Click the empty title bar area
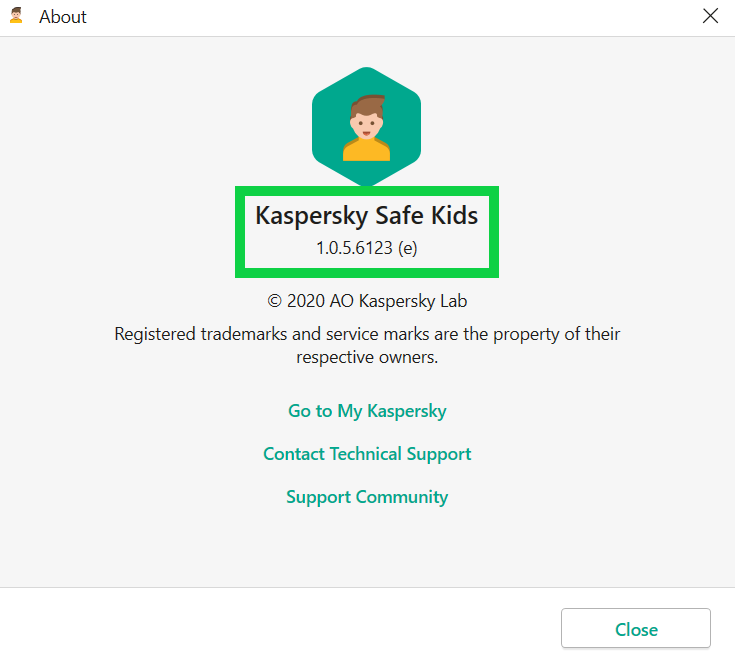The width and height of the screenshot is (735, 667). click(x=380, y=17)
